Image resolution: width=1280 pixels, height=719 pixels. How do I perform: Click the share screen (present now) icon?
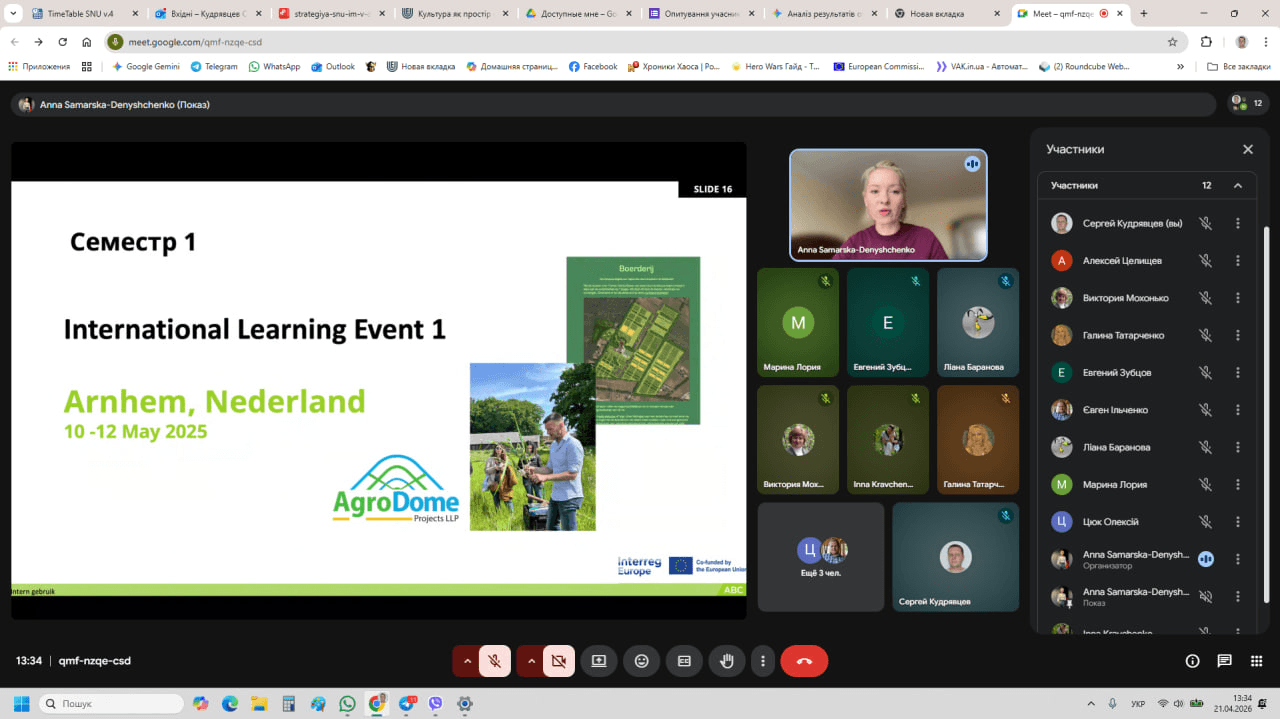tap(599, 661)
